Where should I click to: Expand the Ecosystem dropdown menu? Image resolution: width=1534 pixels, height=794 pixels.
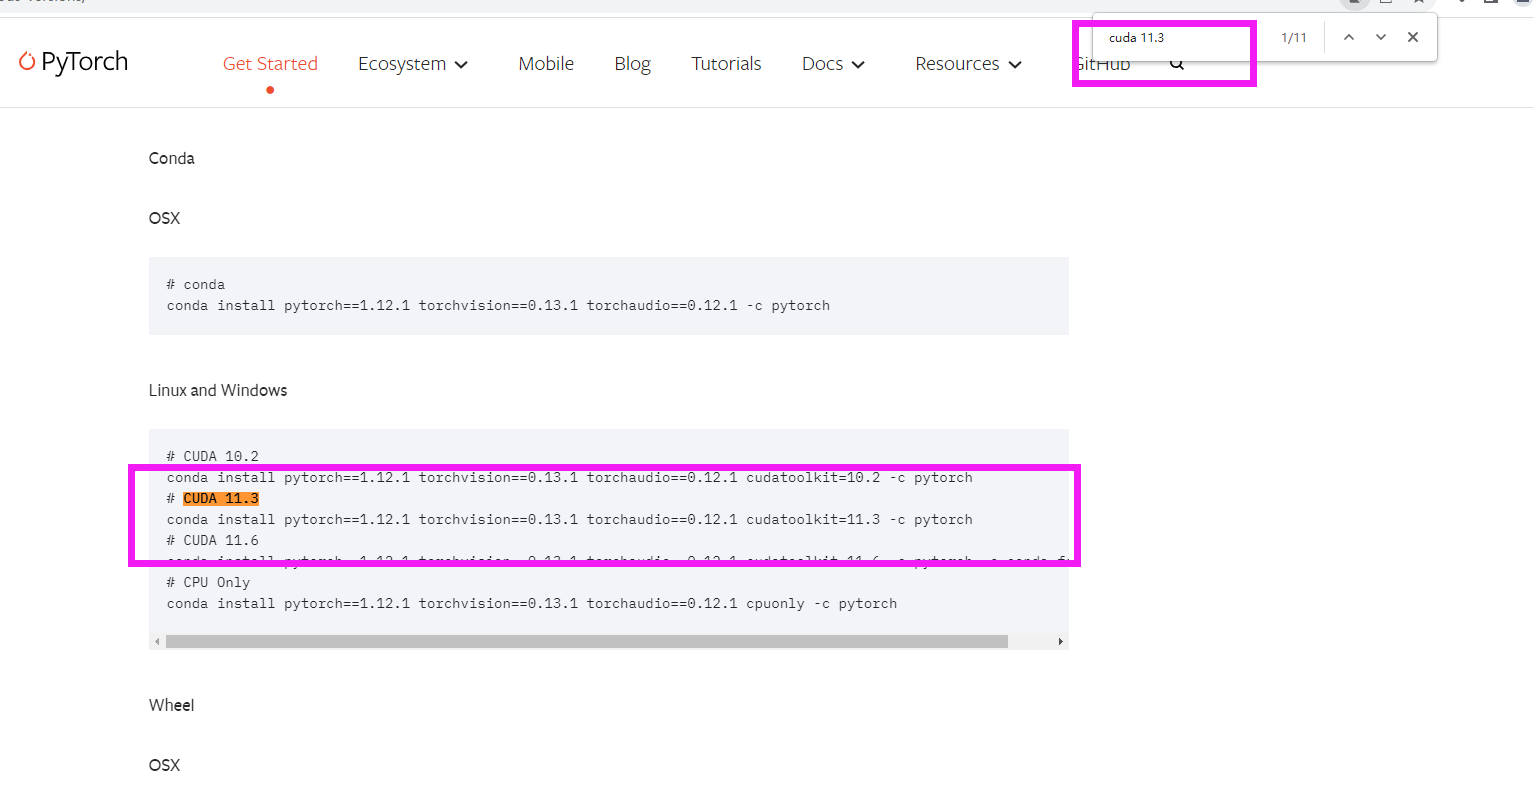(x=413, y=64)
